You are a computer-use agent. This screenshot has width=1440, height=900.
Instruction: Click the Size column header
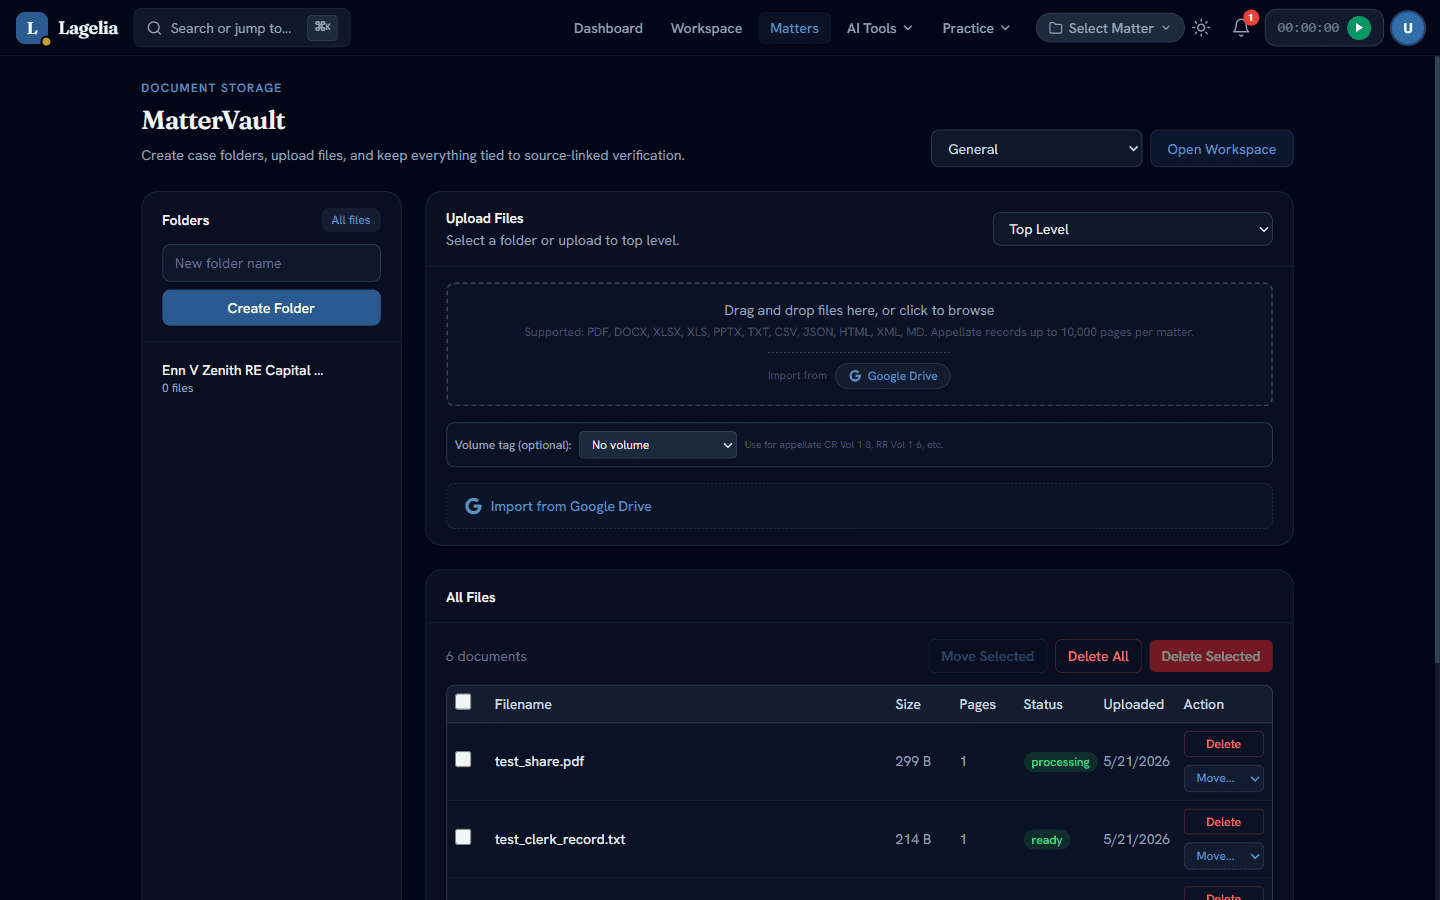coord(908,704)
